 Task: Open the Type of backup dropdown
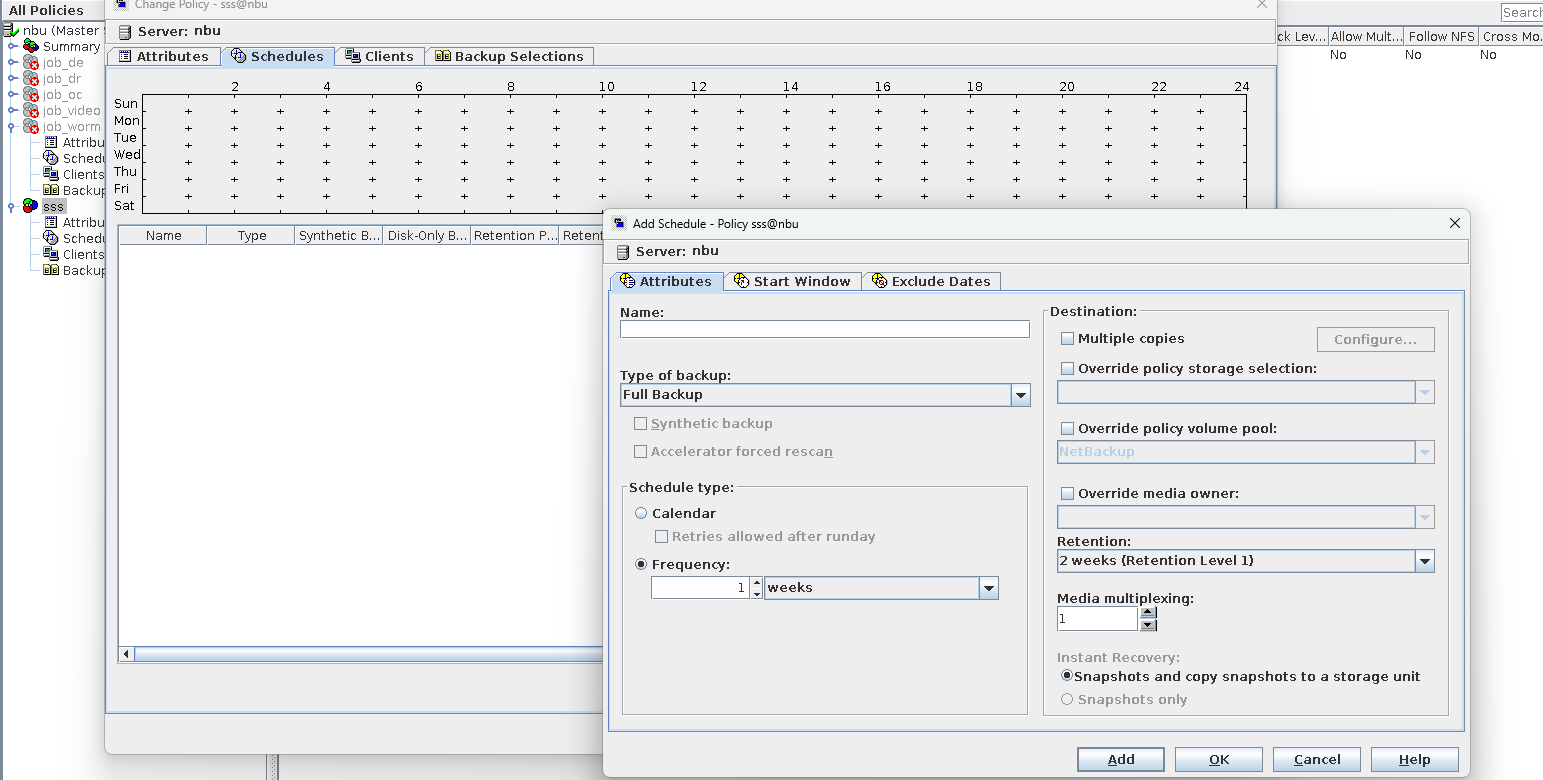coord(1020,395)
